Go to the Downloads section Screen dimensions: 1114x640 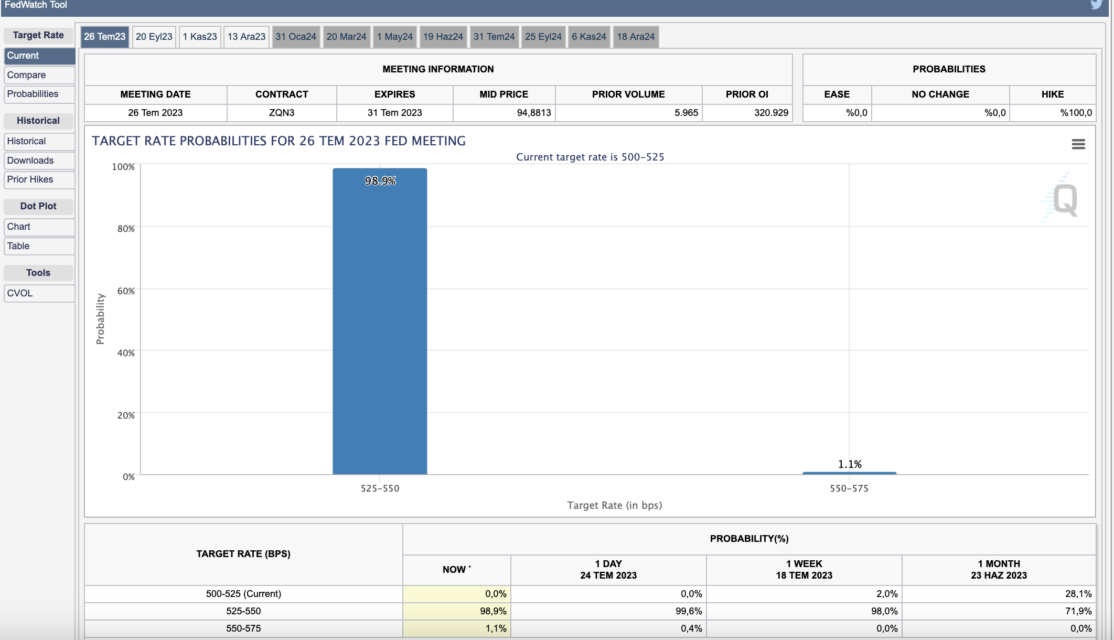click(39, 161)
